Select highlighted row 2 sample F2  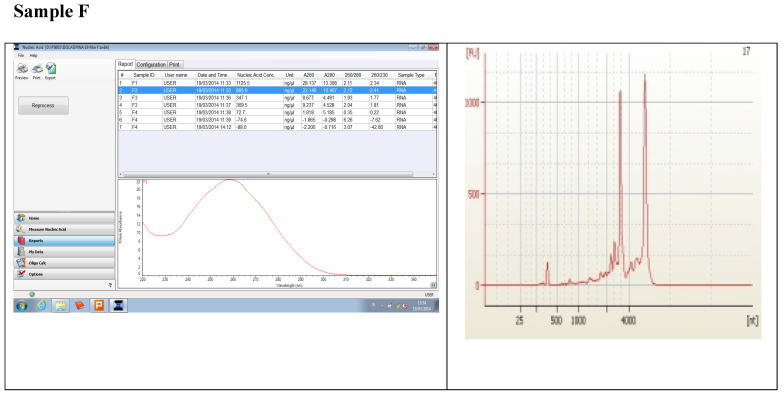277,90
